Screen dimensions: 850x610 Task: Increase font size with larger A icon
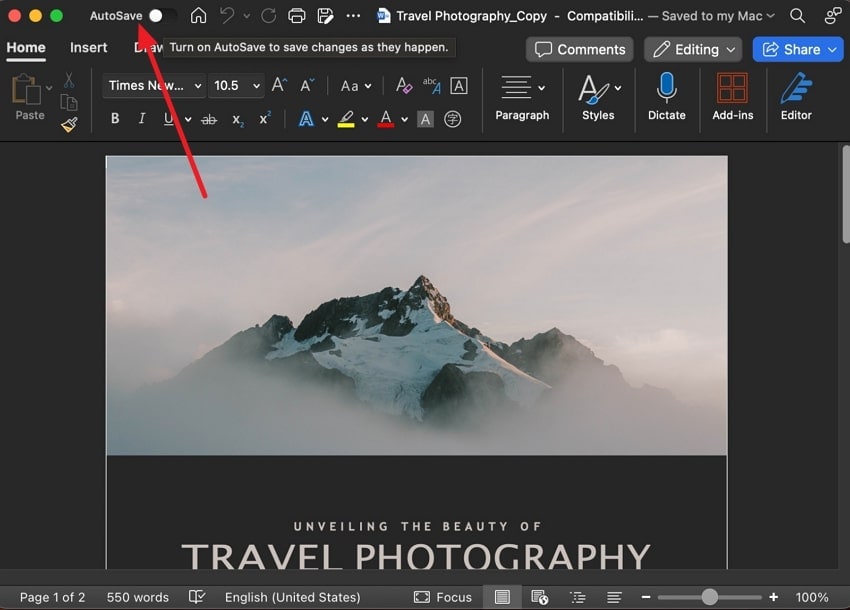pos(279,85)
